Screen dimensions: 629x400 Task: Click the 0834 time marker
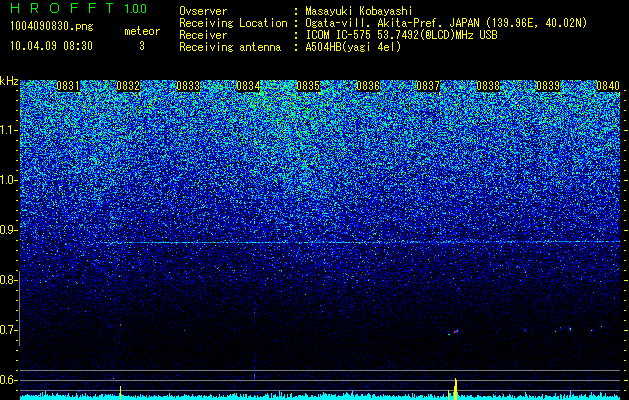tap(248, 86)
